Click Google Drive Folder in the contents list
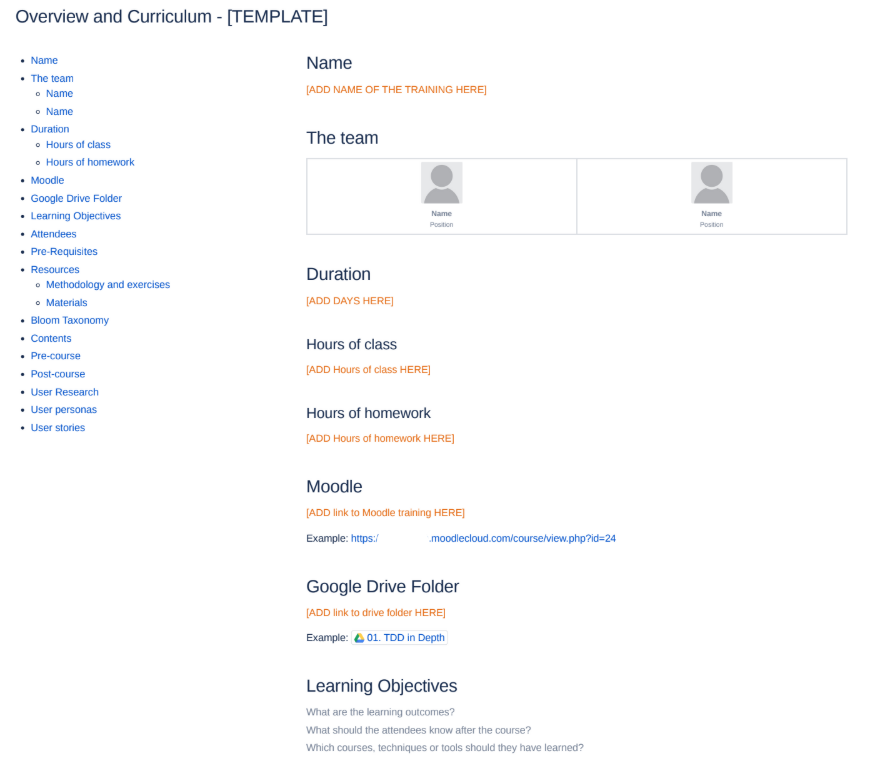The height and width of the screenshot is (763, 896). (x=76, y=199)
